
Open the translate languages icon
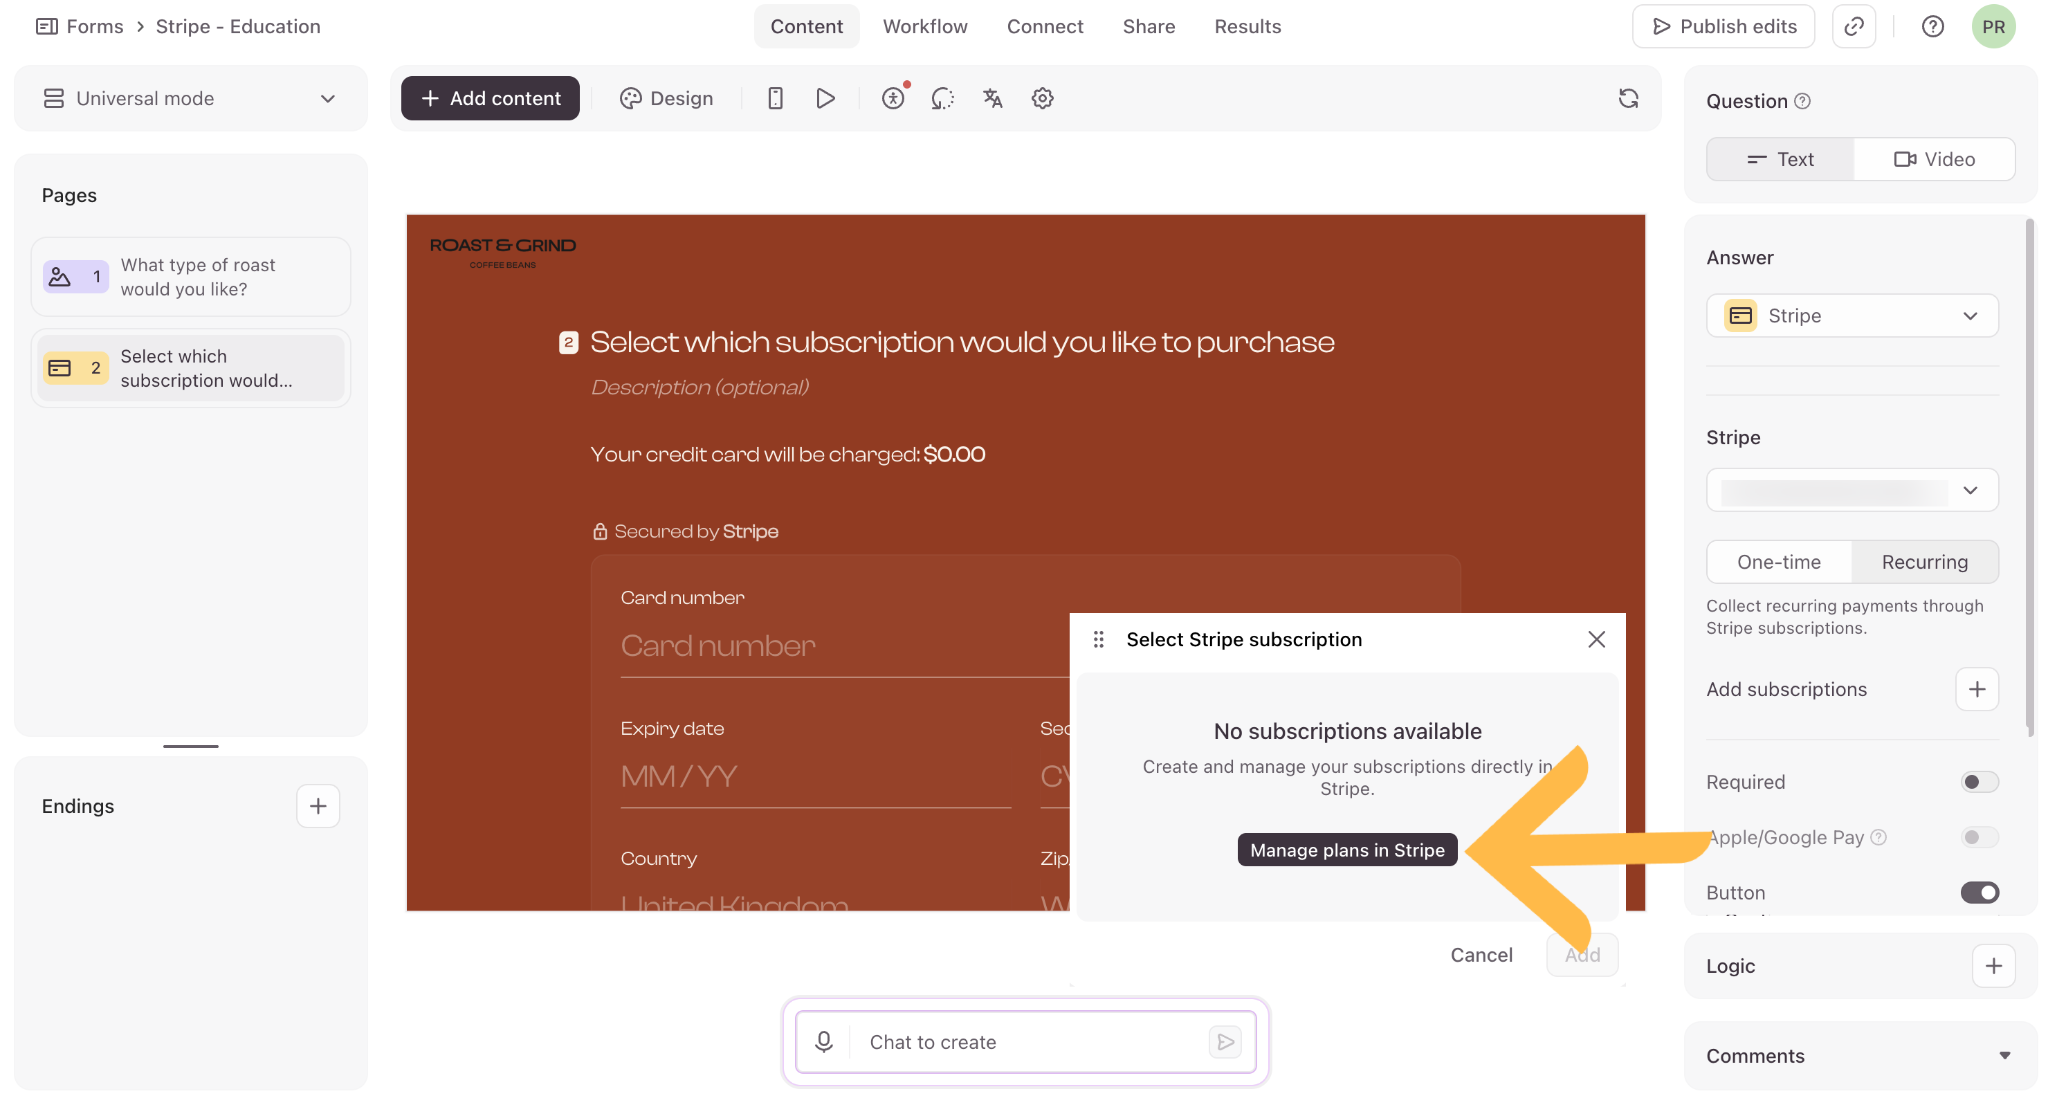[992, 98]
